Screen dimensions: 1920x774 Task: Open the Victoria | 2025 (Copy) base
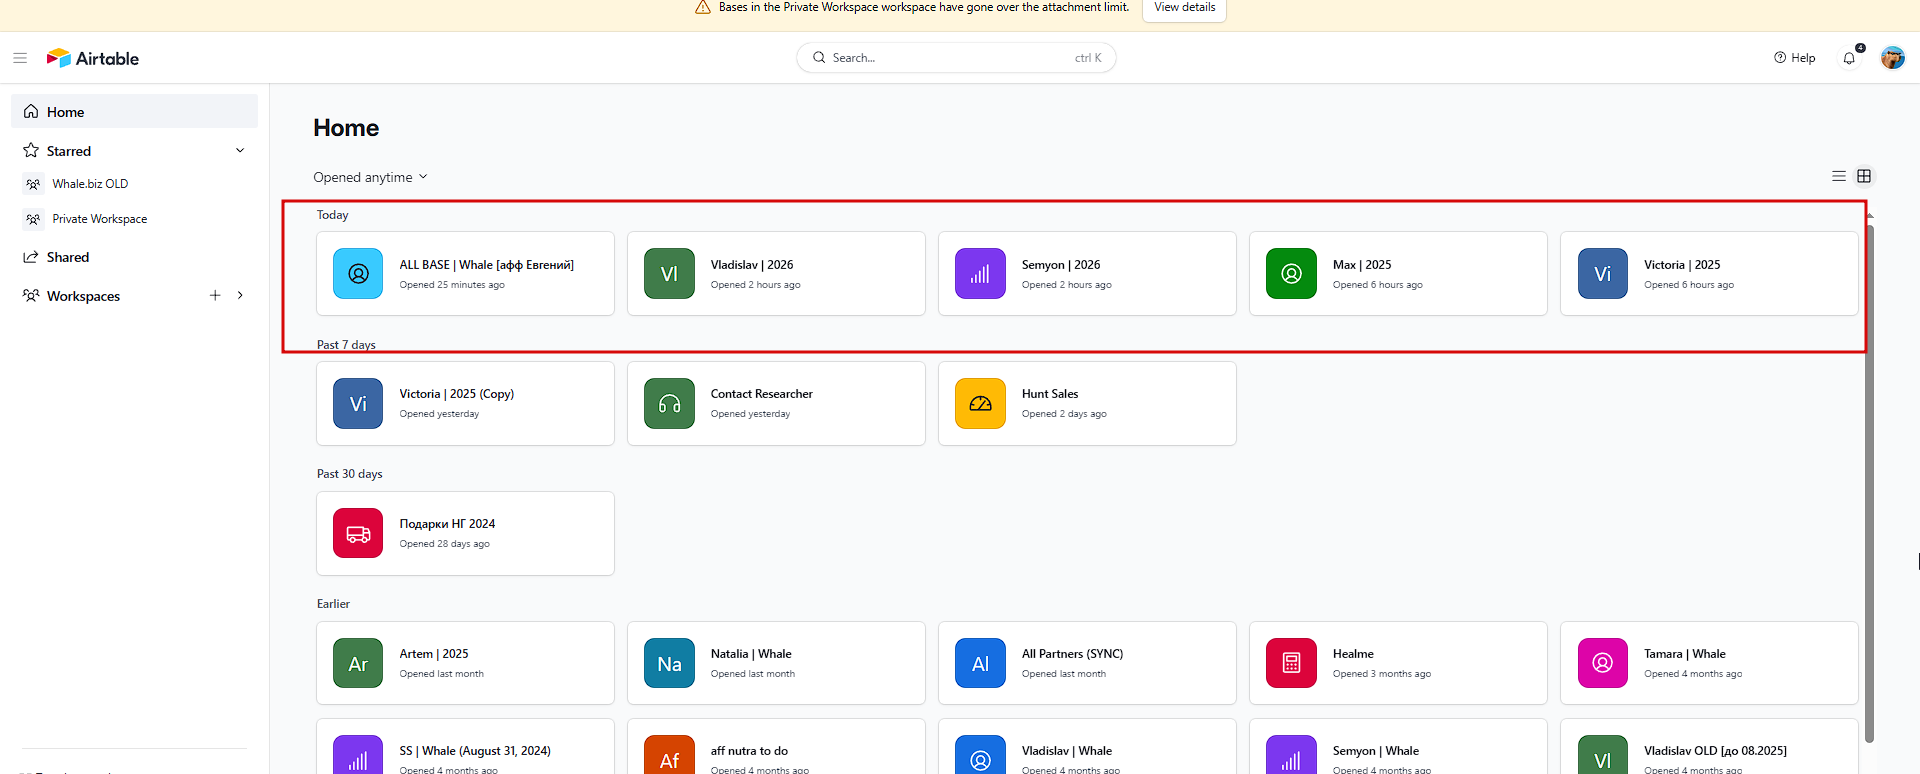[465, 403]
